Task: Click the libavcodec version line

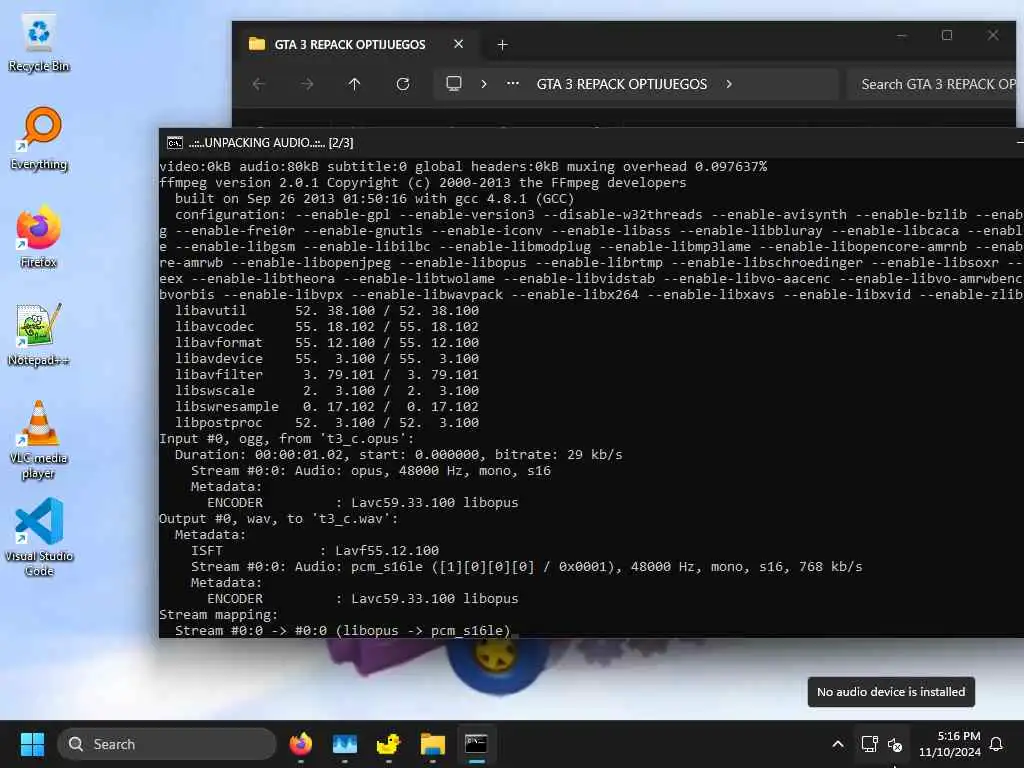Action: [x=327, y=327]
